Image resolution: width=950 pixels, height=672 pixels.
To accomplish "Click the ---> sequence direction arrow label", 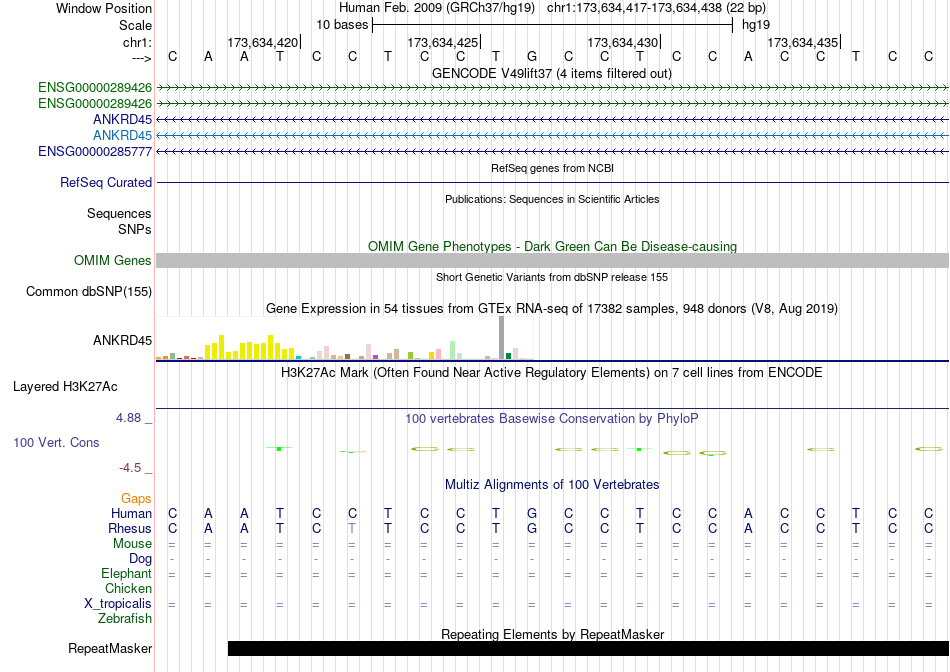I will pyautogui.click(x=141, y=58).
